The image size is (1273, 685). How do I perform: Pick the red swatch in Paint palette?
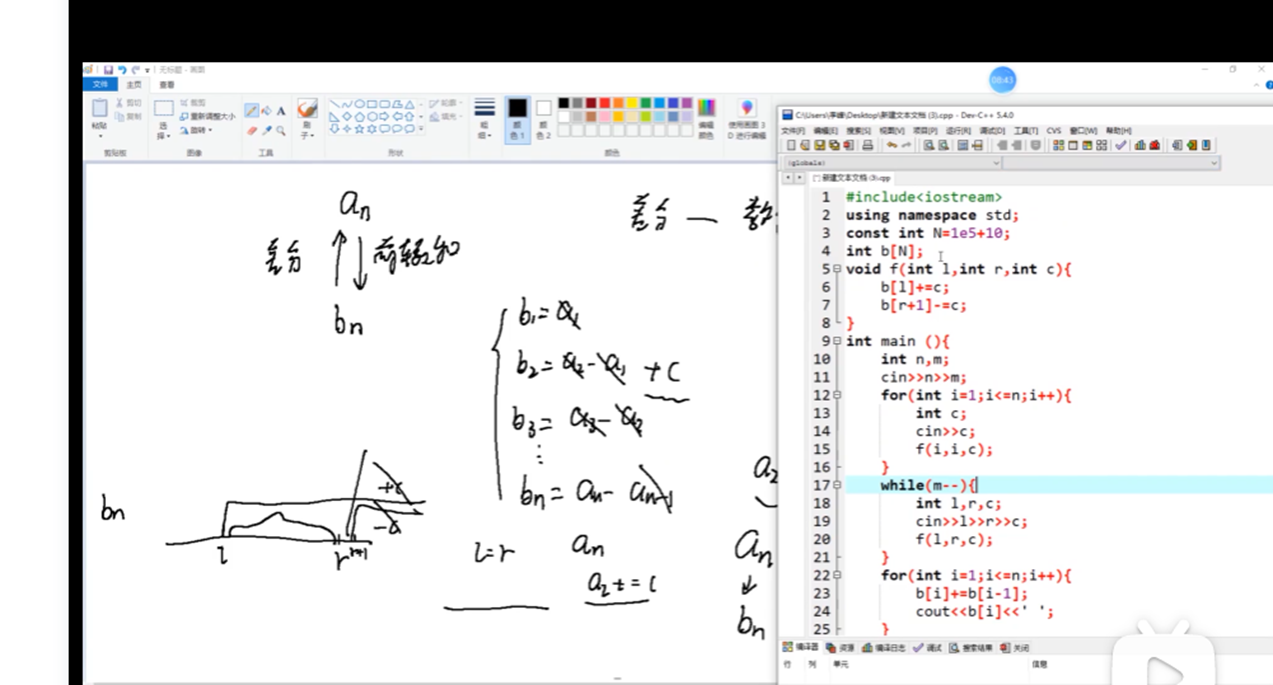click(x=604, y=103)
